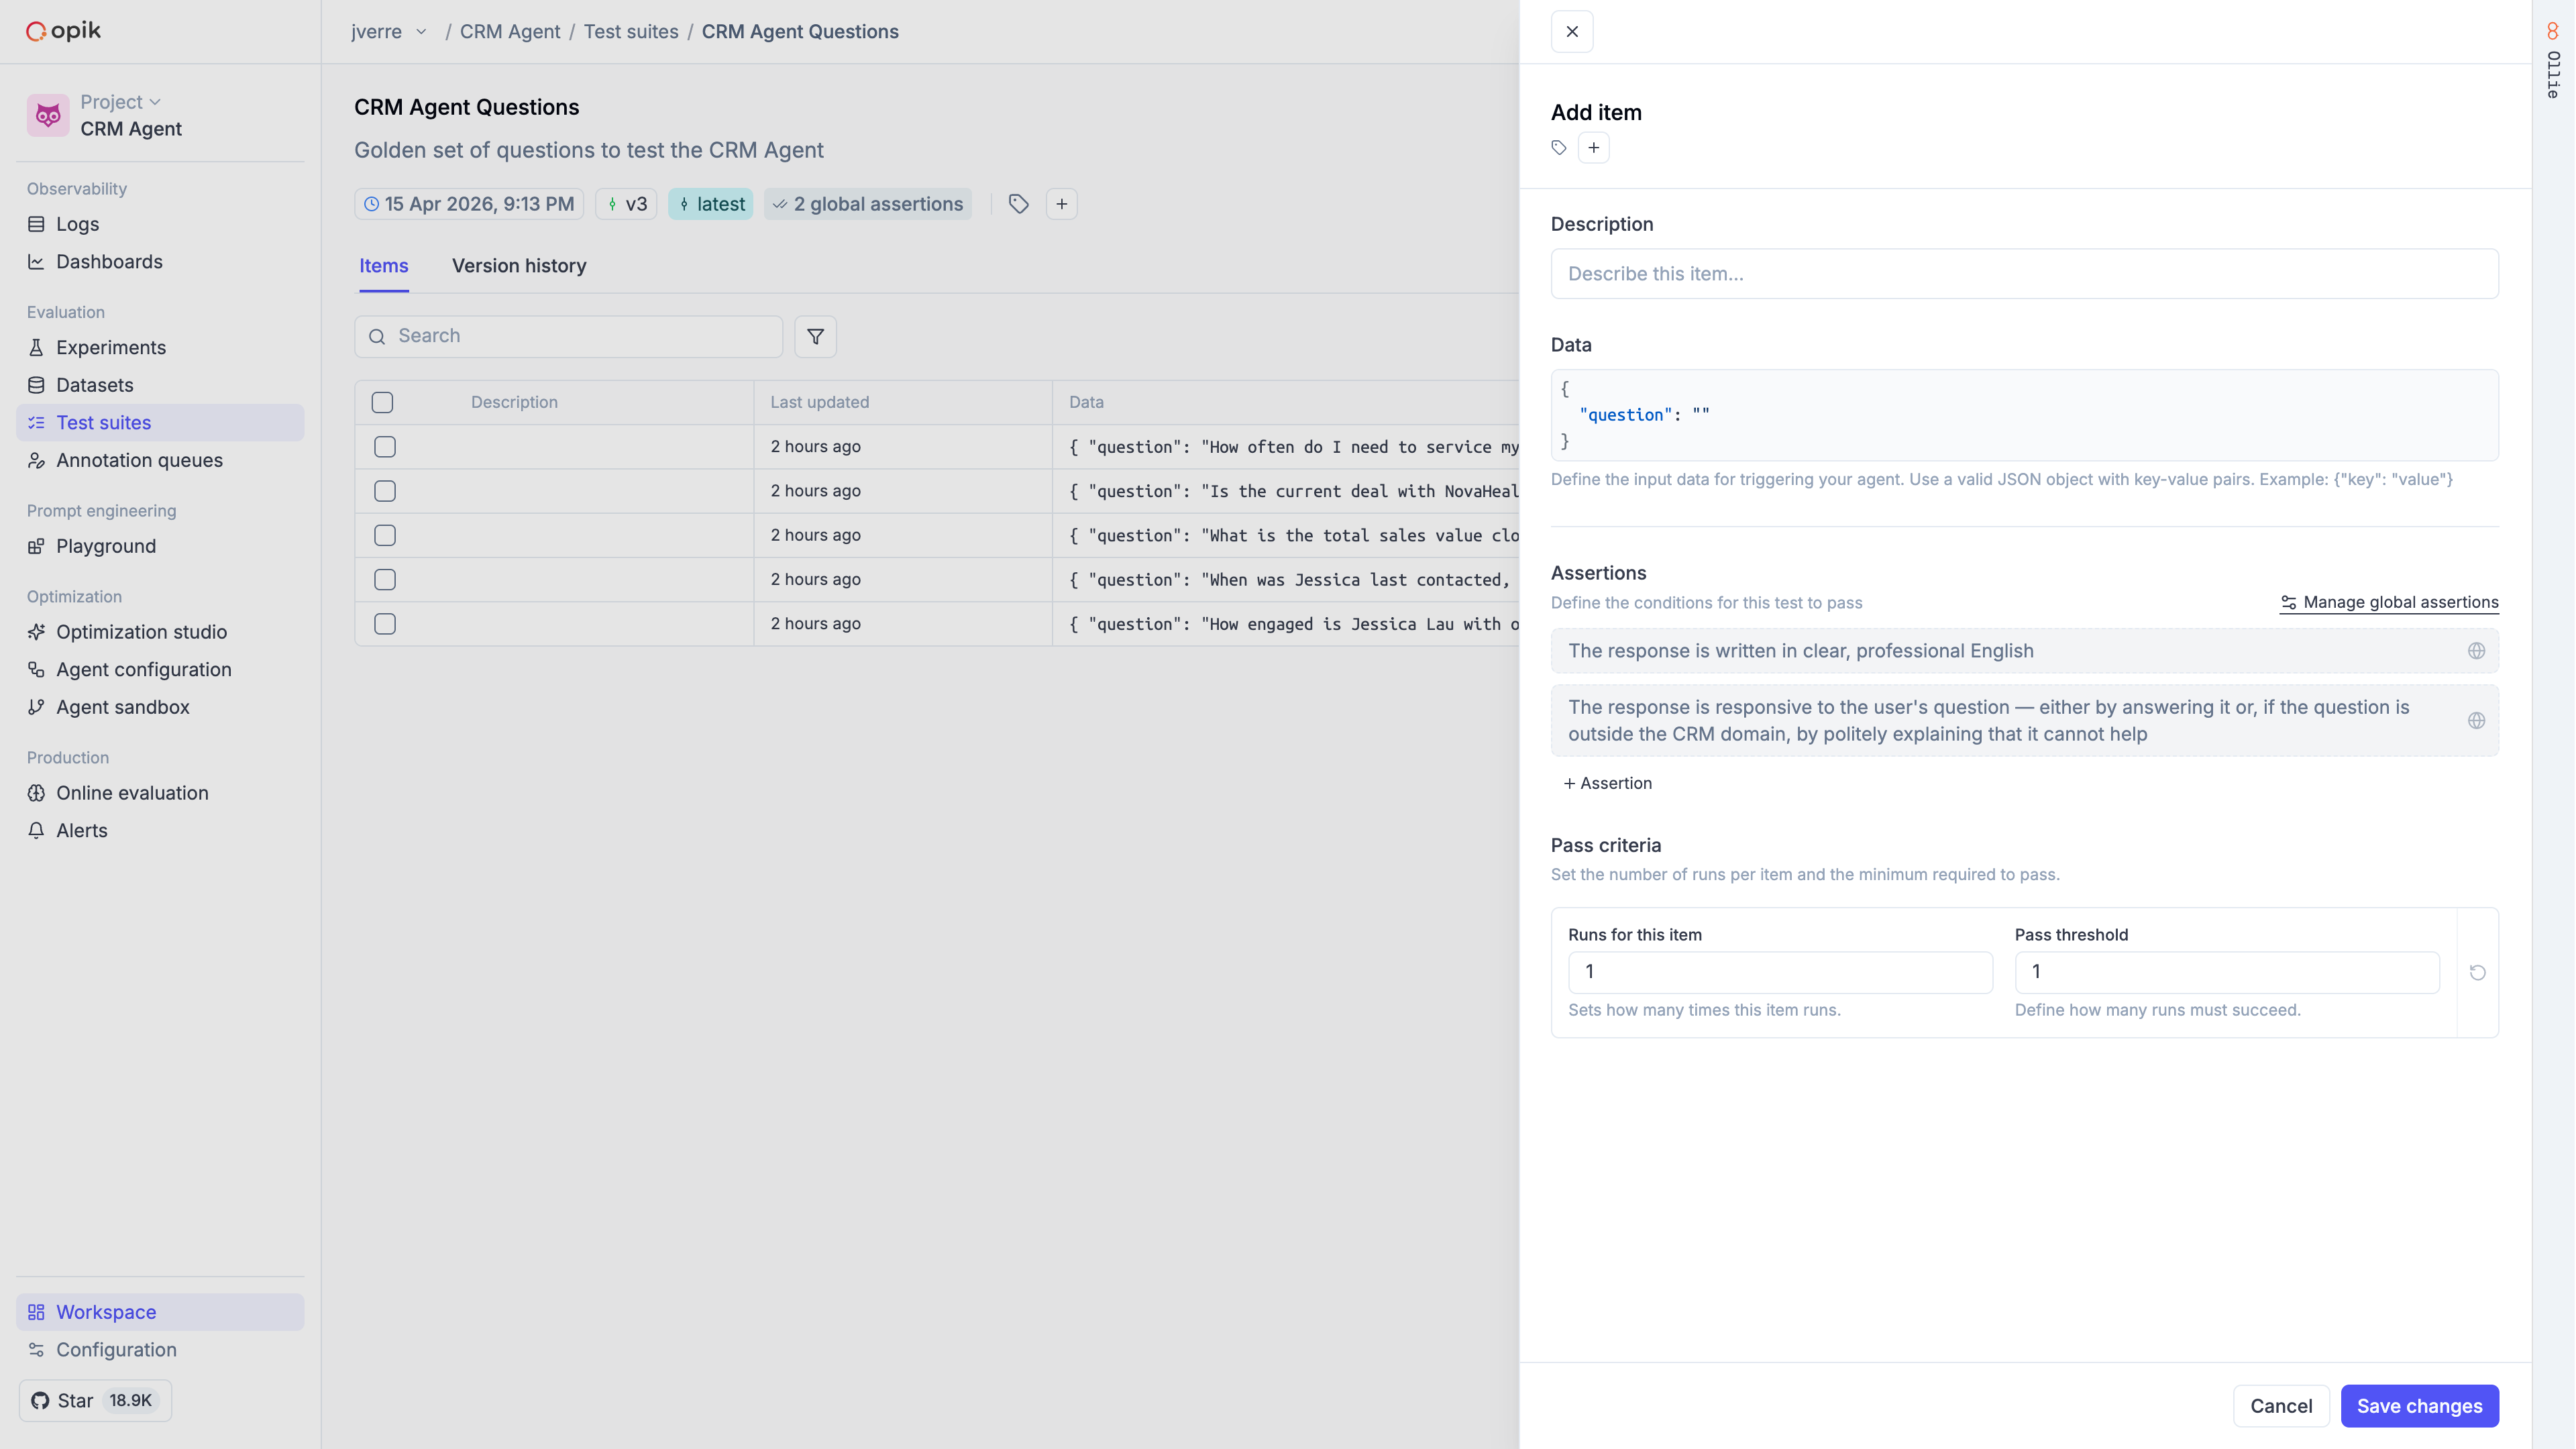Screen dimensions: 2576x1449
Task: Check the first dataset row checkbox
Action: pyautogui.click(x=384, y=447)
